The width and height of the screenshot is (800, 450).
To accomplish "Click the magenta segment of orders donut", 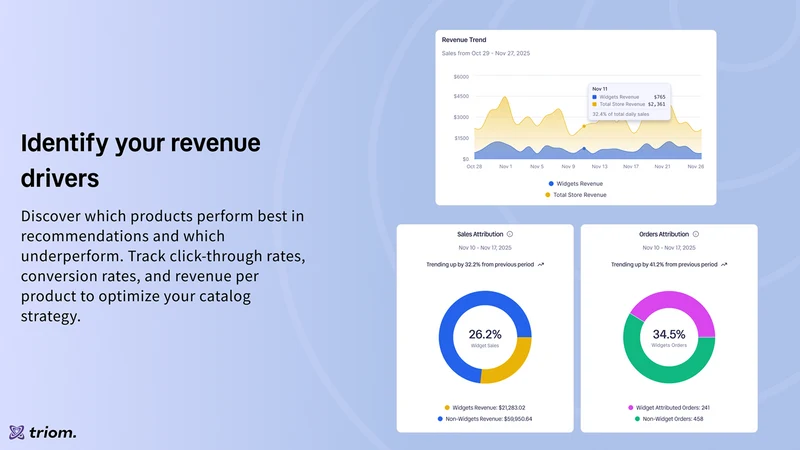I will tap(679, 299).
